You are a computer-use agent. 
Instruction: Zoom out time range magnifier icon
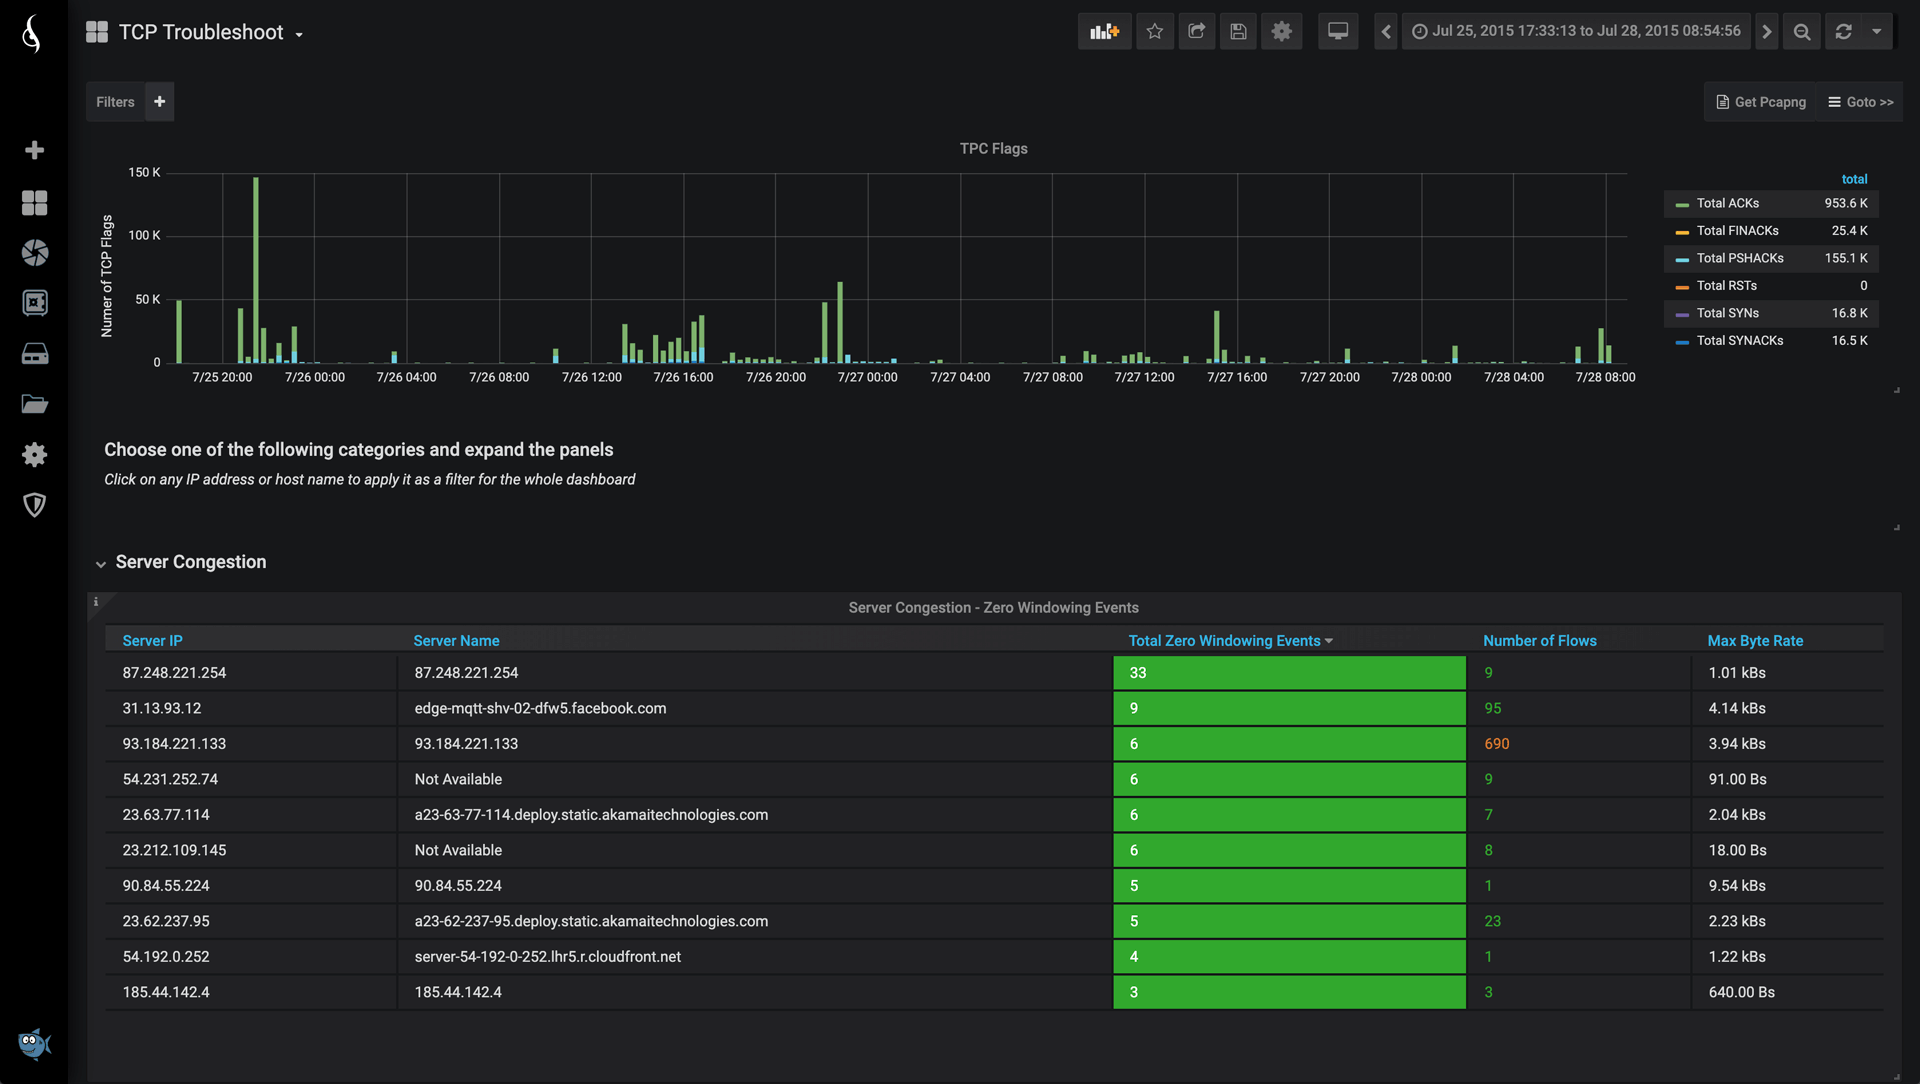(x=1801, y=32)
